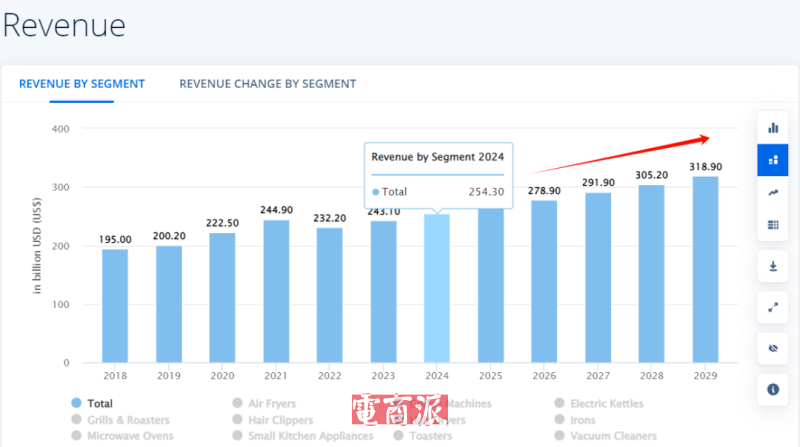
Task: Click the Small Kitchen Appliances legend label
Action: point(310,436)
